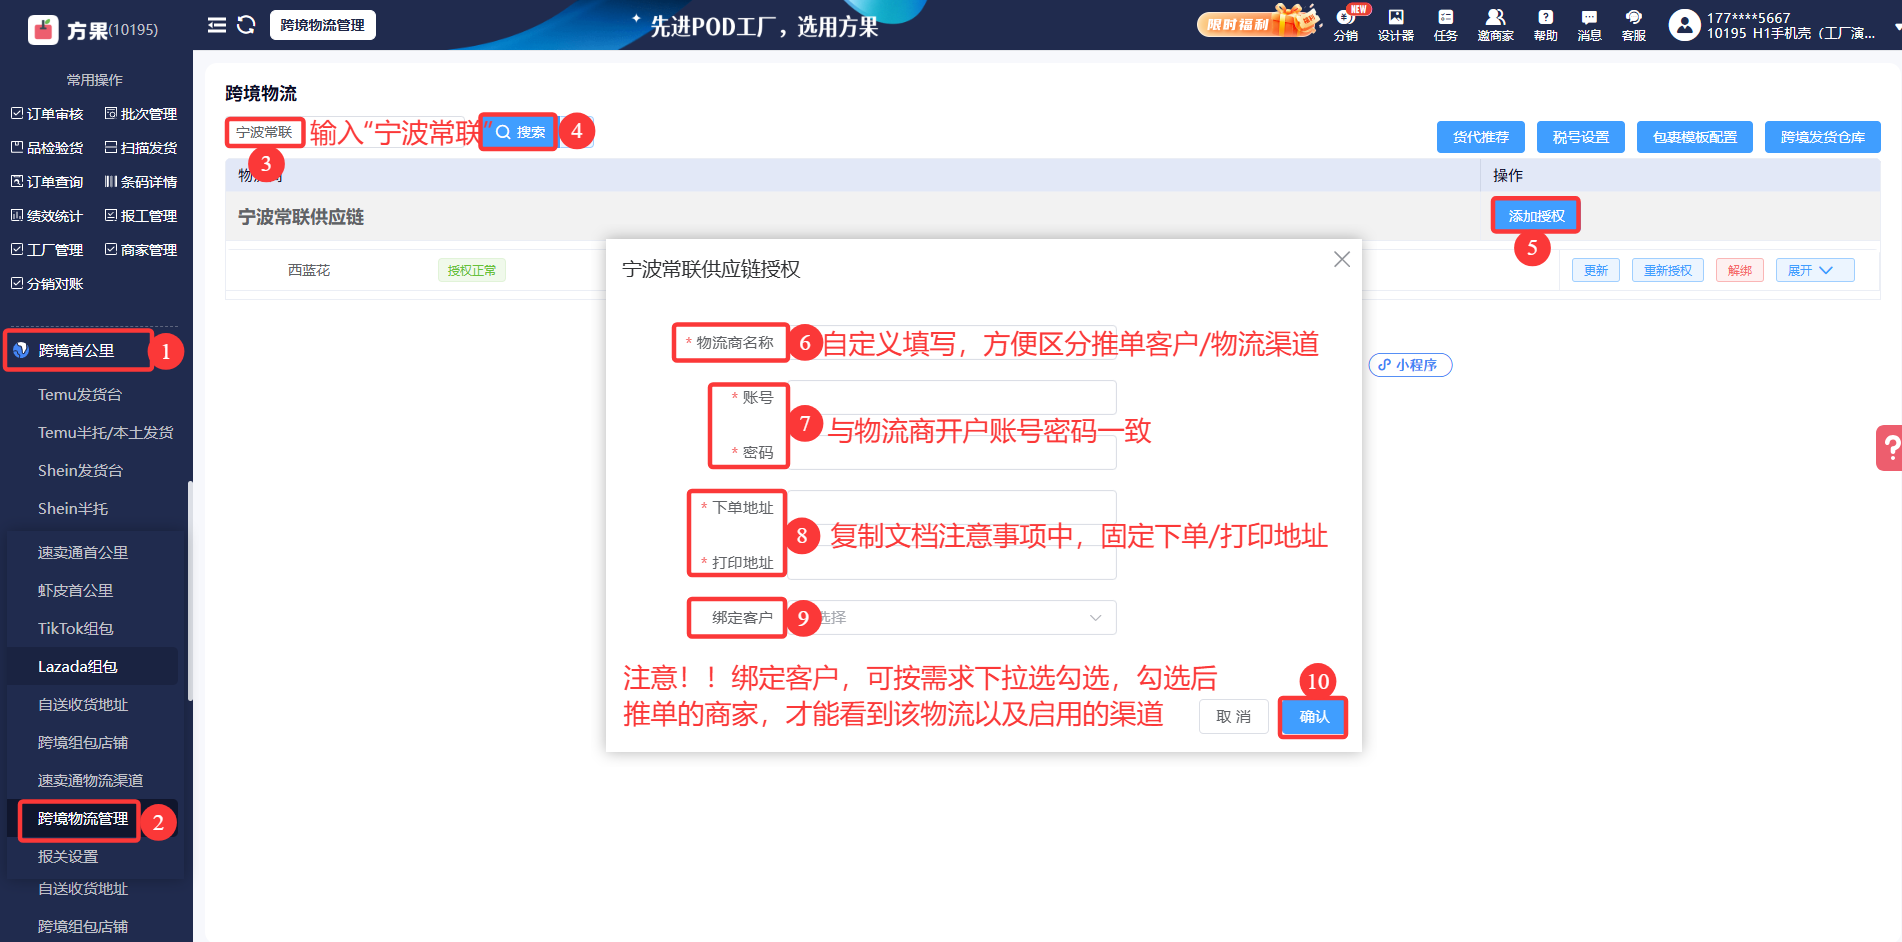The width and height of the screenshot is (1902, 942).
Task: Click the refresh icon in the top bar
Action: click(246, 25)
